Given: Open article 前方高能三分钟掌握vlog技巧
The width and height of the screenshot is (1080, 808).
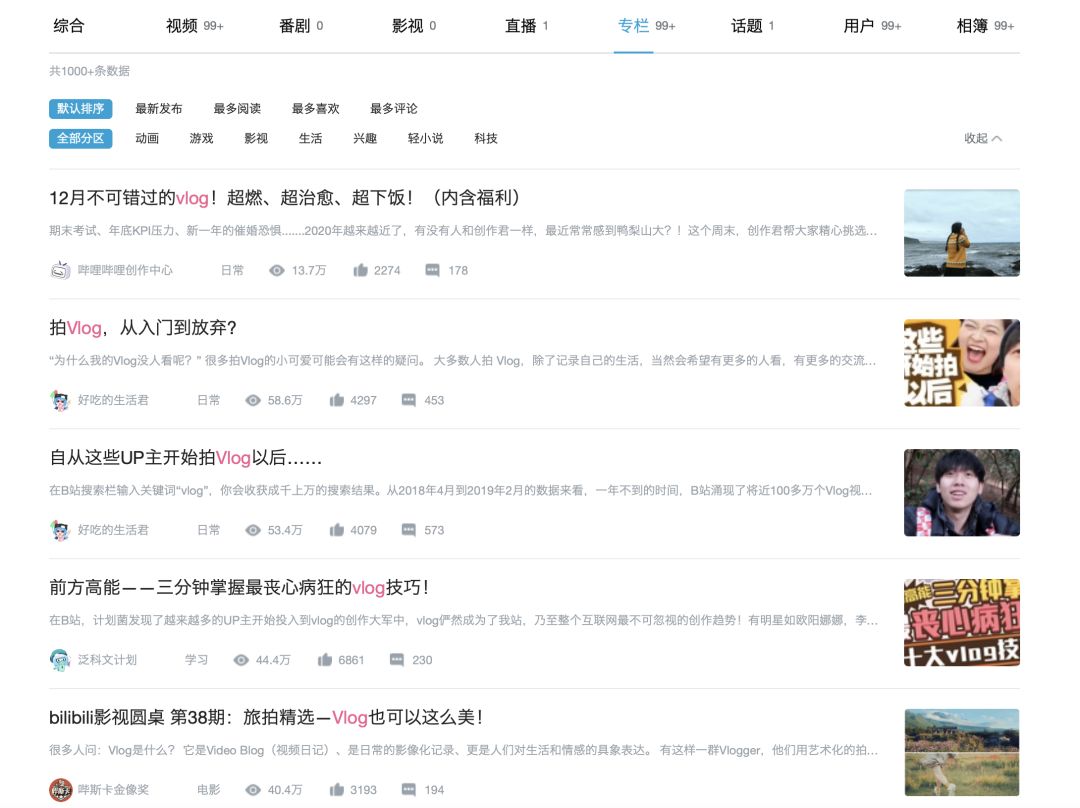Looking at the screenshot, I should [240, 588].
